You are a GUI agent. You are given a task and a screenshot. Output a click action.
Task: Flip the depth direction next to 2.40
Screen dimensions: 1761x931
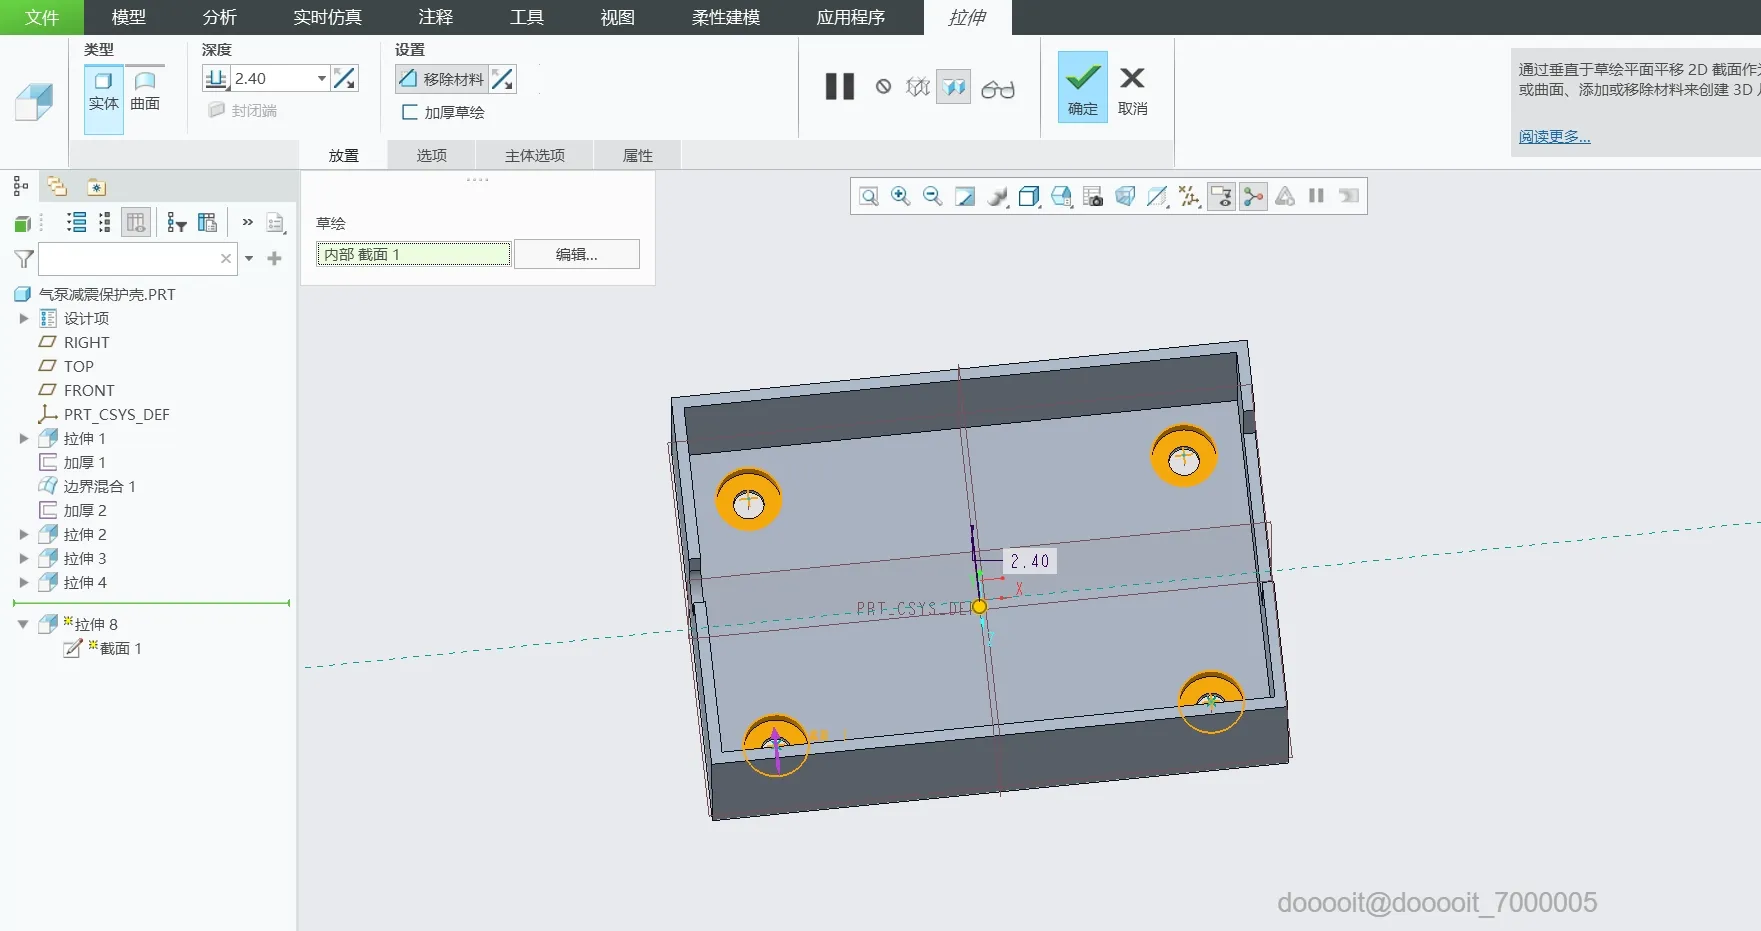(345, 78)
